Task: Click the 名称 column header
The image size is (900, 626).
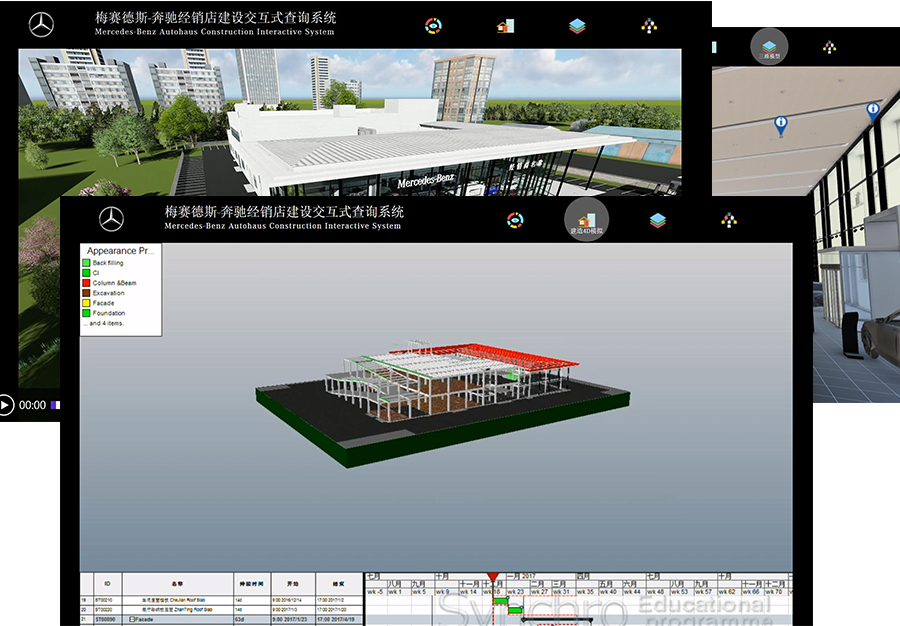Action: pos(177,584)
